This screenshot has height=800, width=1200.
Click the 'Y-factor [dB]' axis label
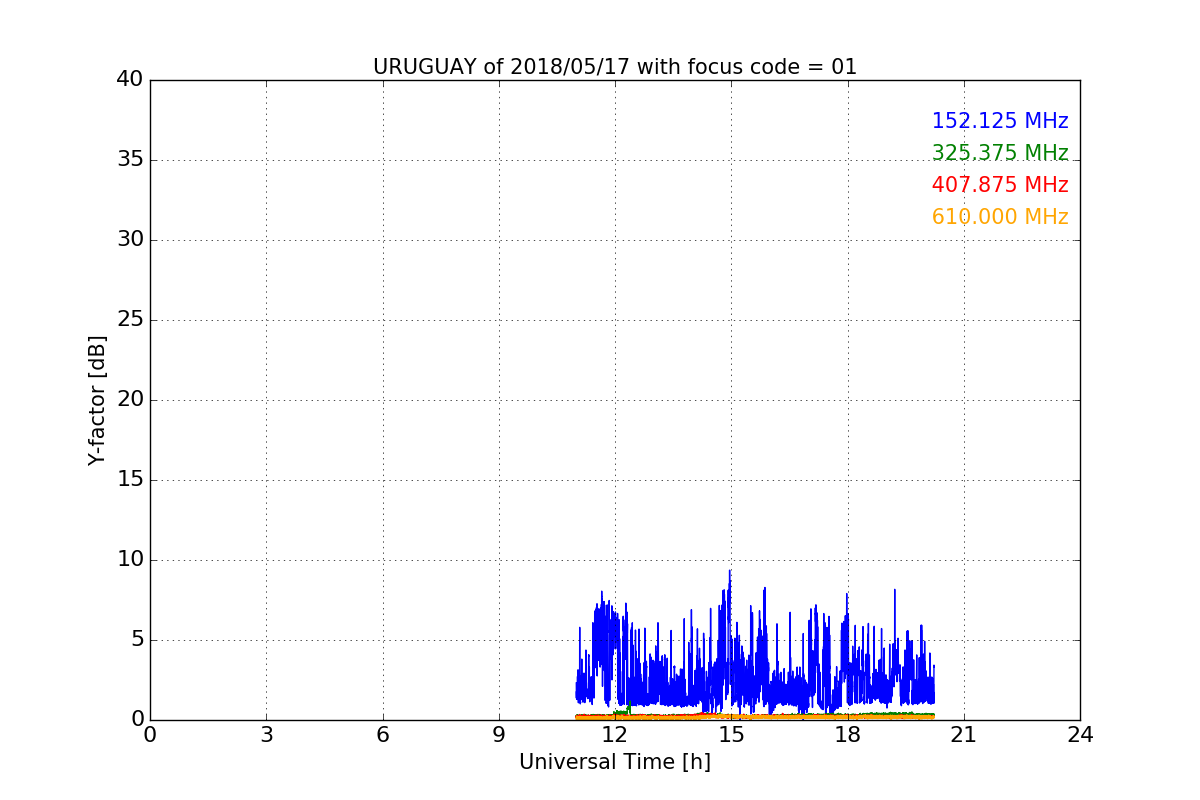pyautogui.click(x=97, y=400)
